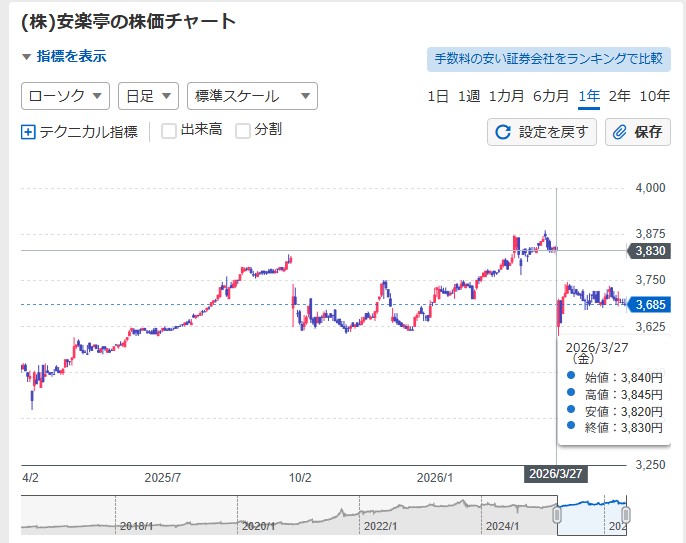This screenshot has width=686, height=543.
Task: Click the 高値：3,845円 tooltip value
Action: click(624, 395)
